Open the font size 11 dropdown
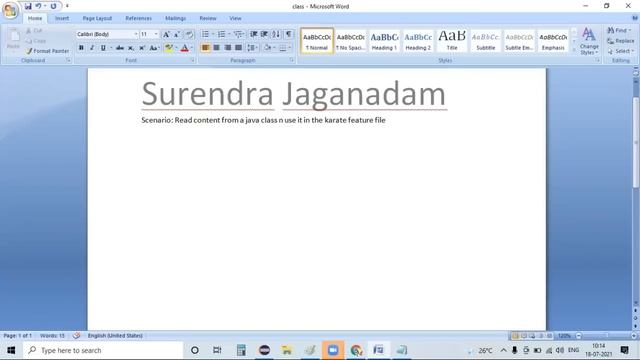Image resolution: width=640 pixels, height=360 pixels. (x=156, y=34)
